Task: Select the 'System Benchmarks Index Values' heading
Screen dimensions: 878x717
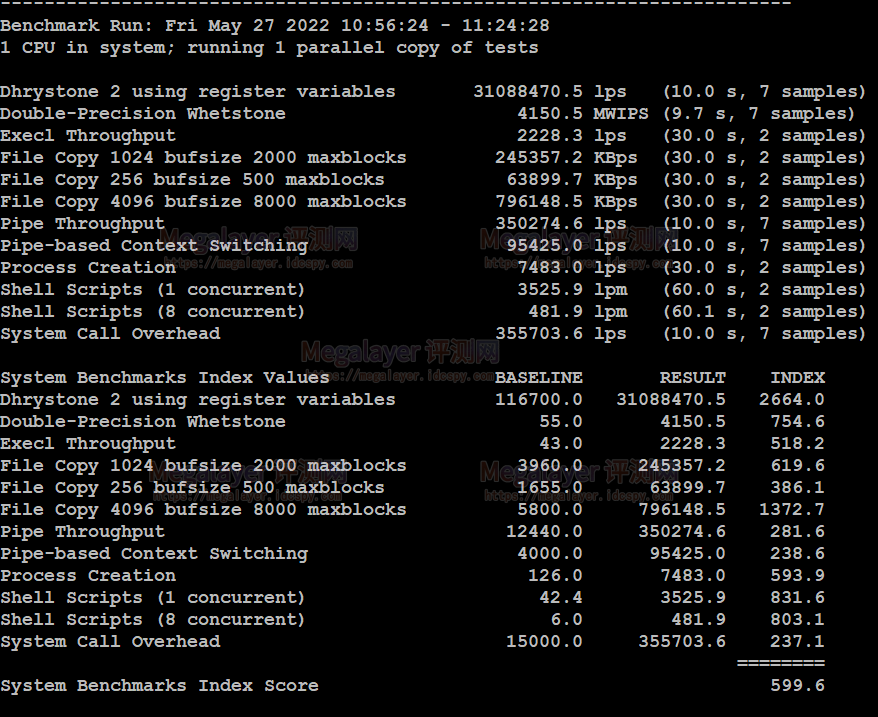Action: point(165,378)
